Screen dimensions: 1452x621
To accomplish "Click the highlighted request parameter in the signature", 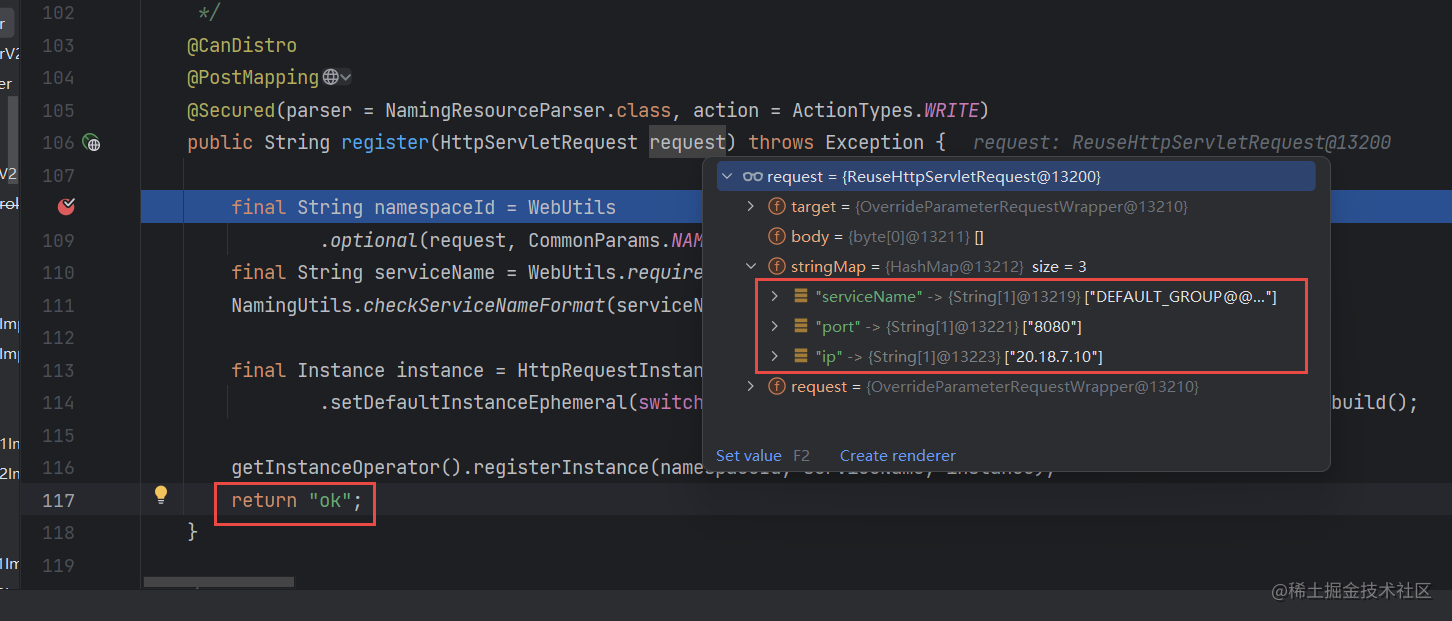I will 687,143.
